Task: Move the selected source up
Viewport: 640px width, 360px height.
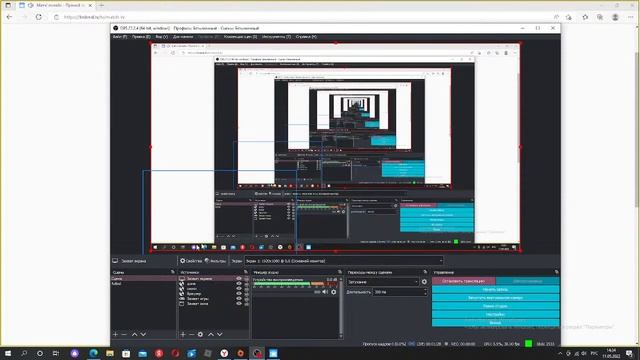Action: [211, 334]
